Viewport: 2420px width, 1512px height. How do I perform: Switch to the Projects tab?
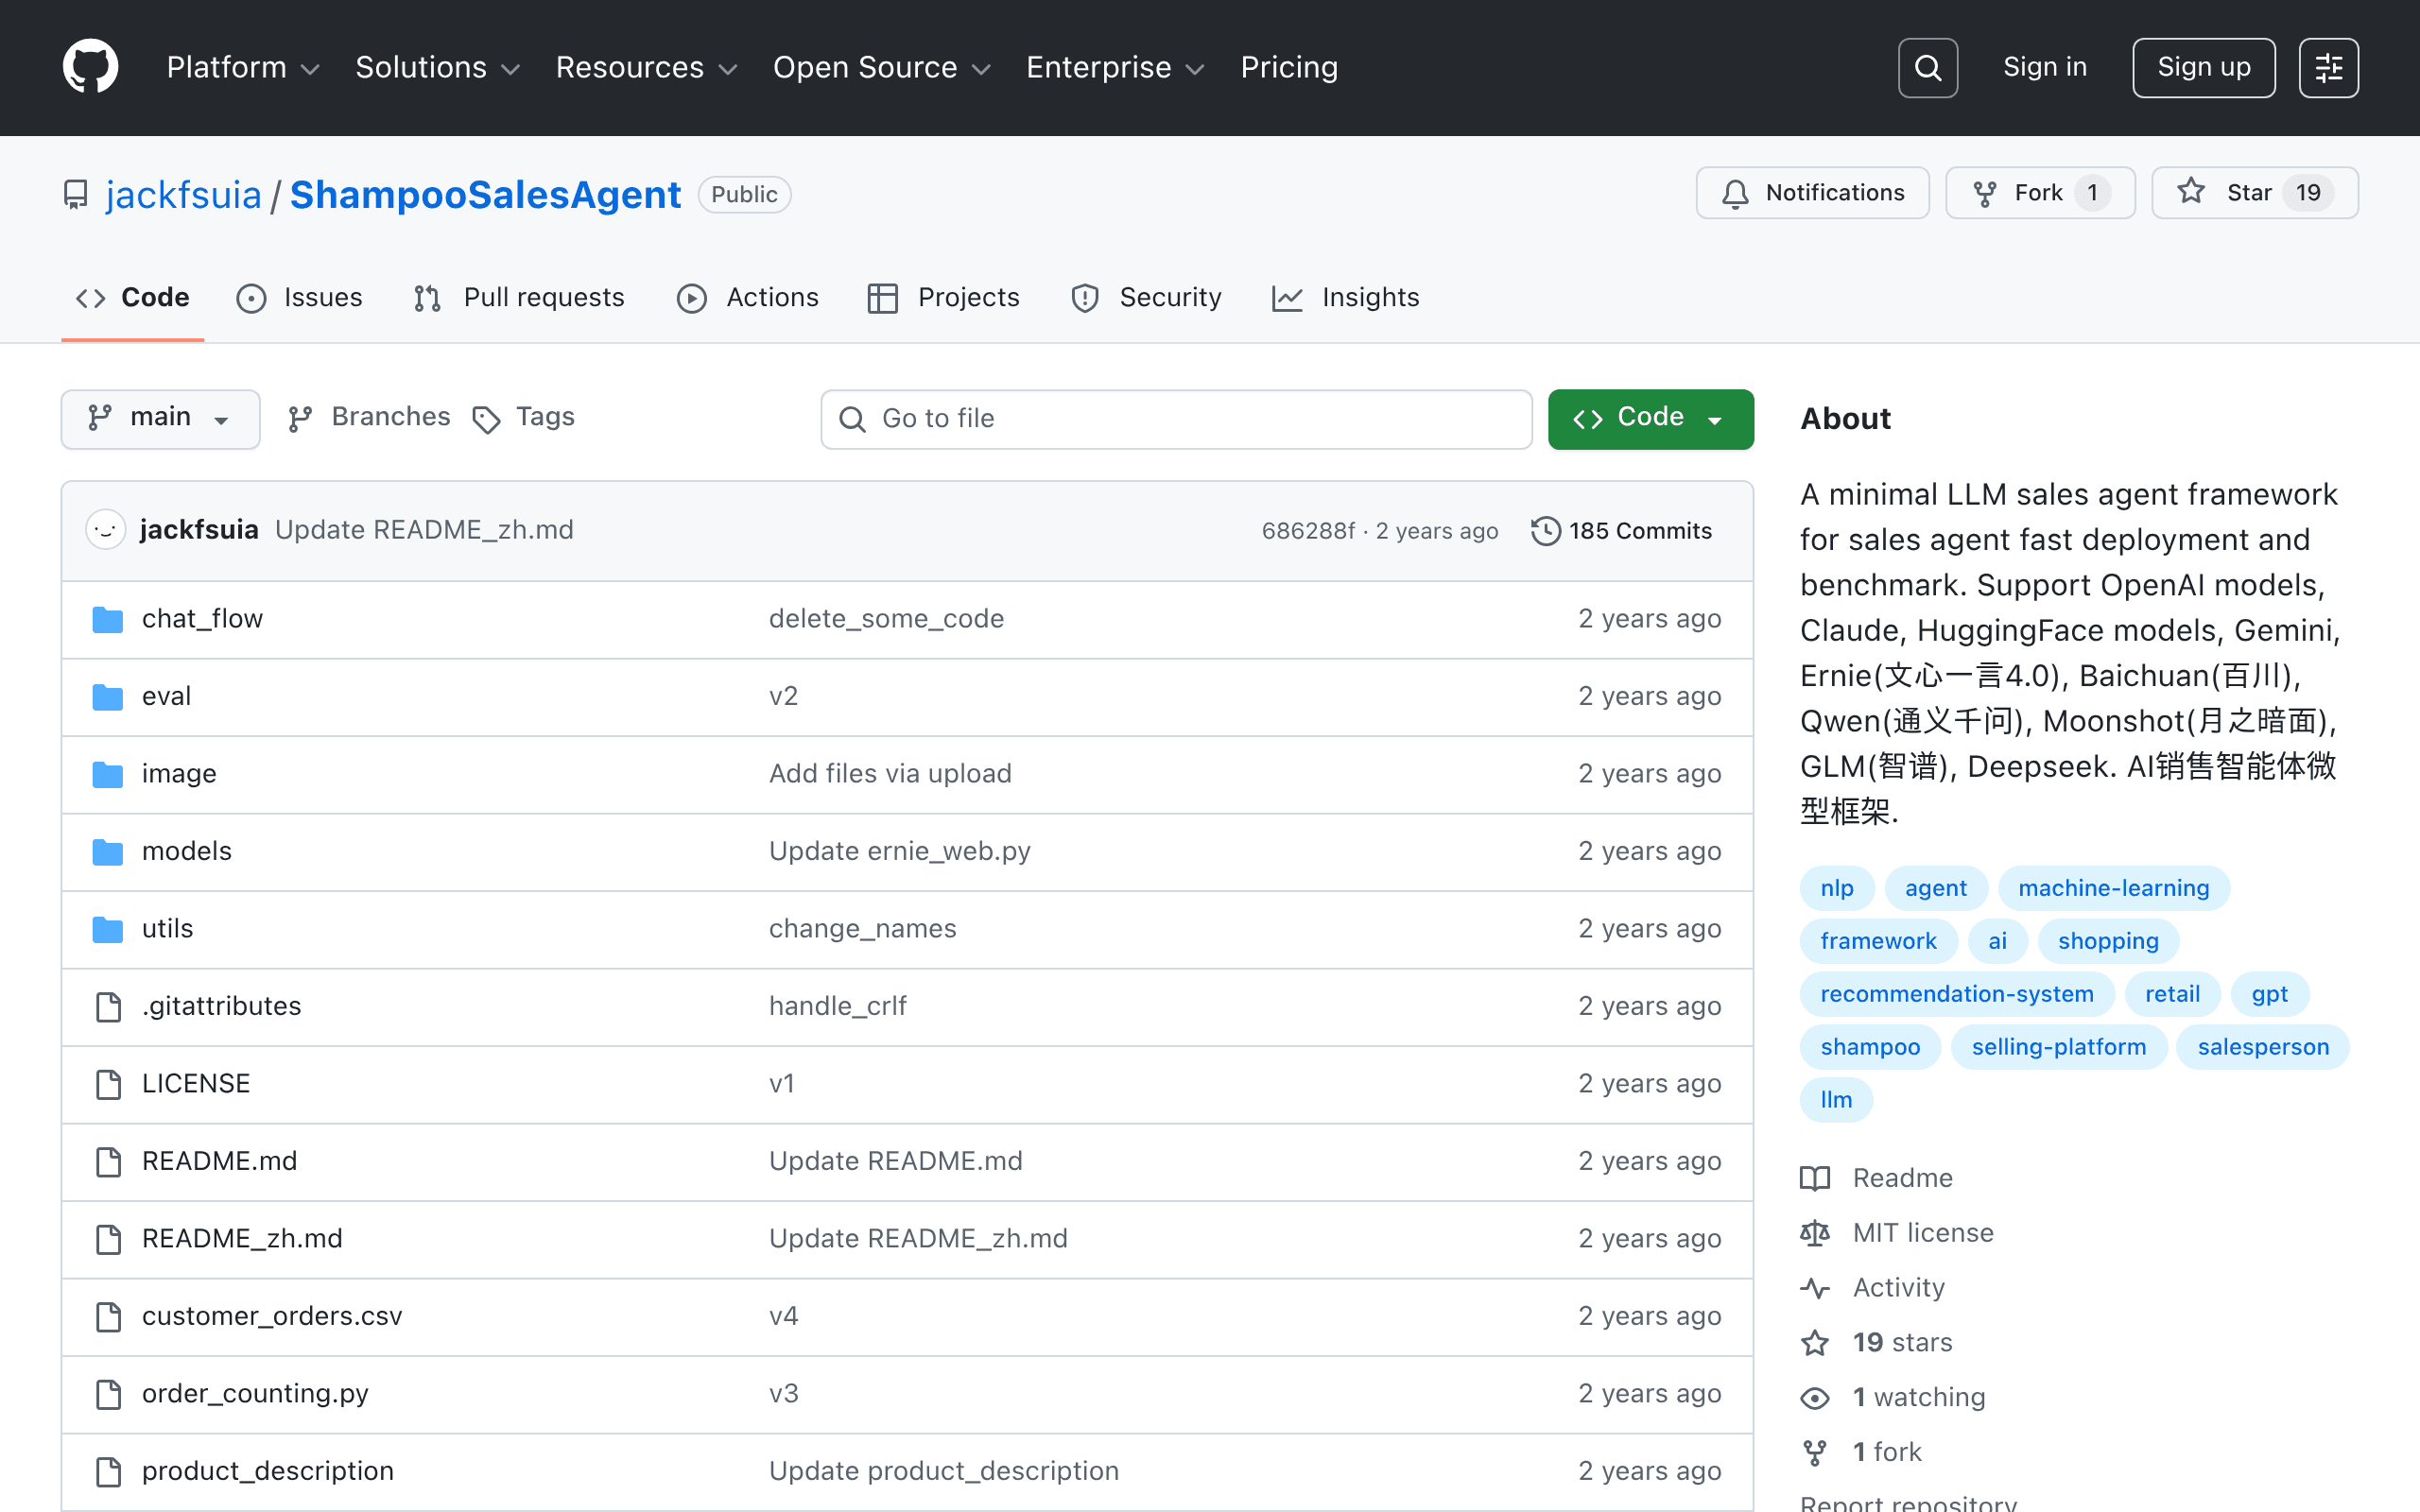pyautogui.click(x=943, y=298)
